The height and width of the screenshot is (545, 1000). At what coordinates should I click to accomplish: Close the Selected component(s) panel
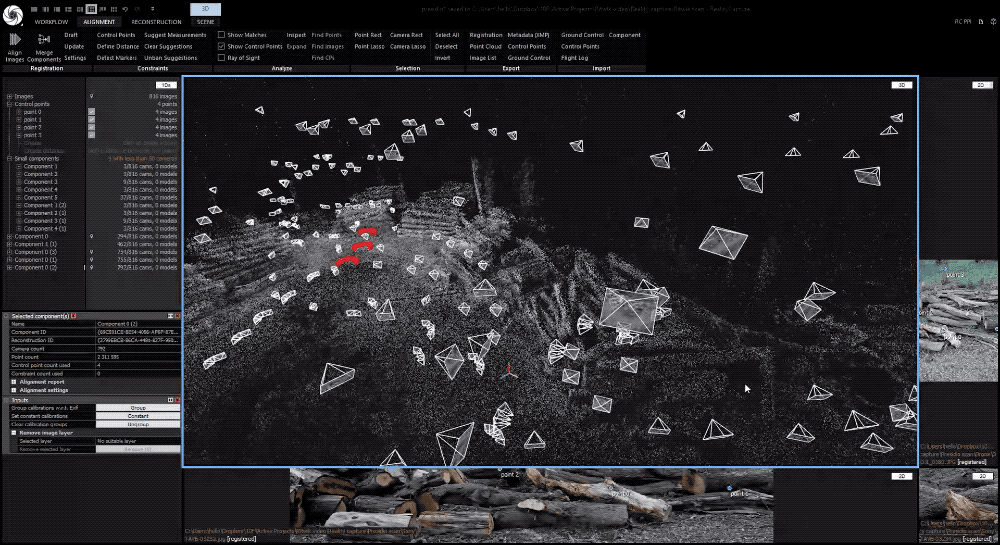click(x=177, y=315)
